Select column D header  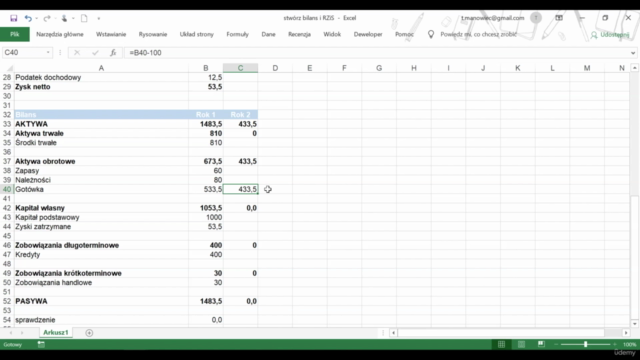tap(275, 68)
